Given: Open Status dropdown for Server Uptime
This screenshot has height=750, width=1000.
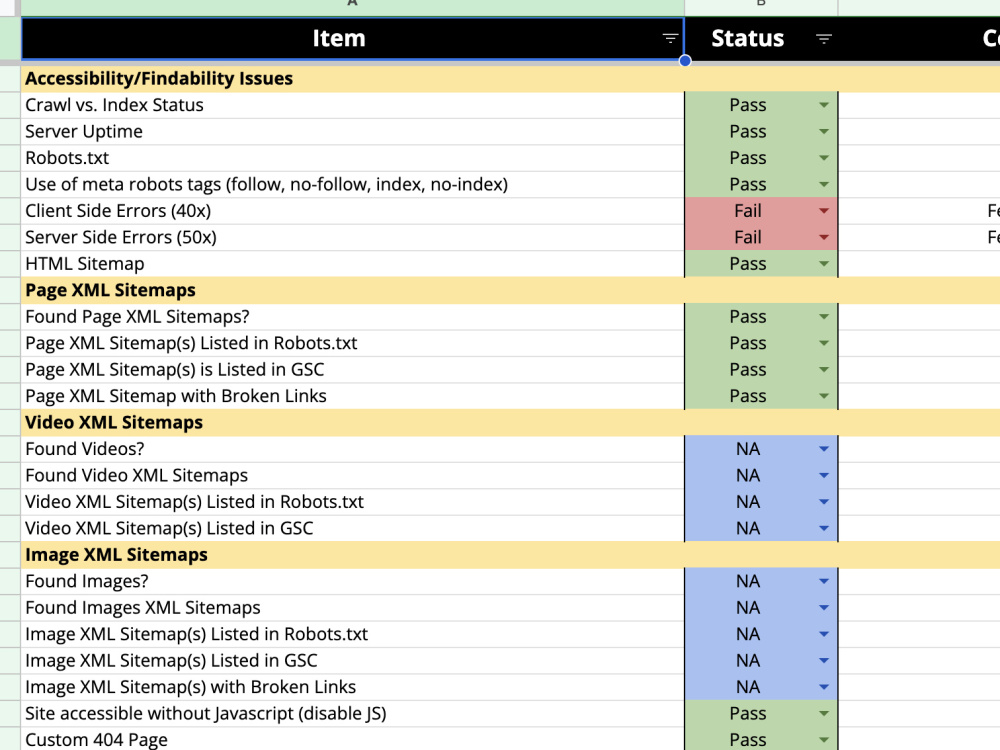Looking at the screenshot, I should click(823, 131).
